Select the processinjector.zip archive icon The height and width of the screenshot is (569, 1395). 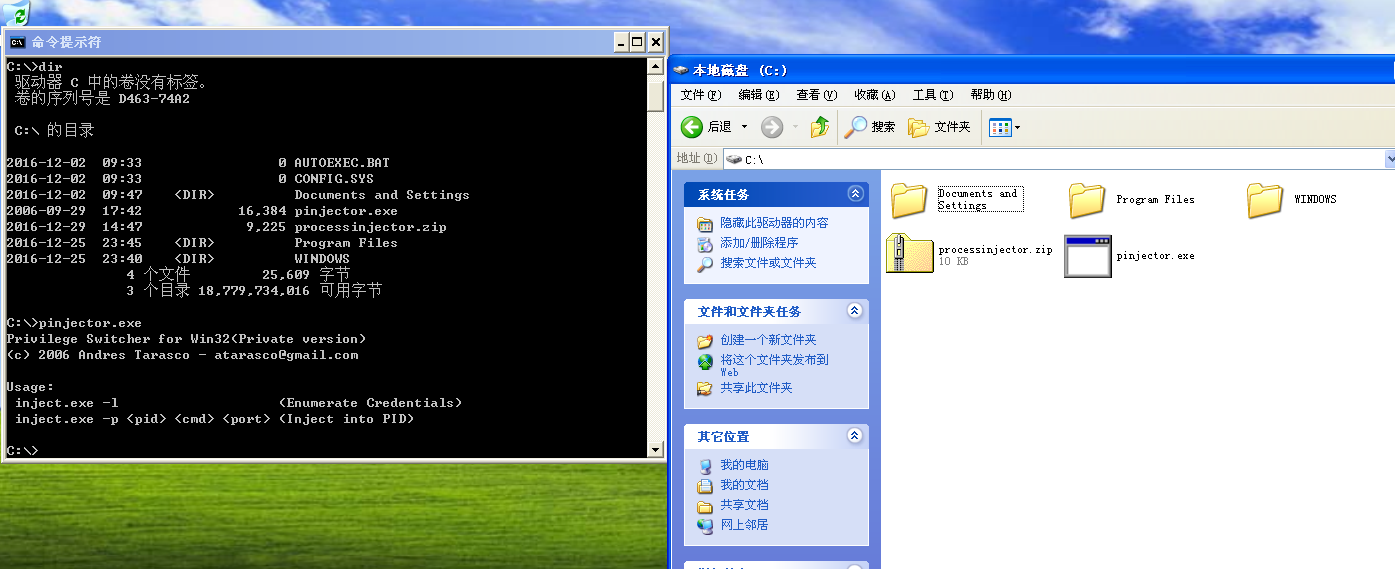point(909,255)
